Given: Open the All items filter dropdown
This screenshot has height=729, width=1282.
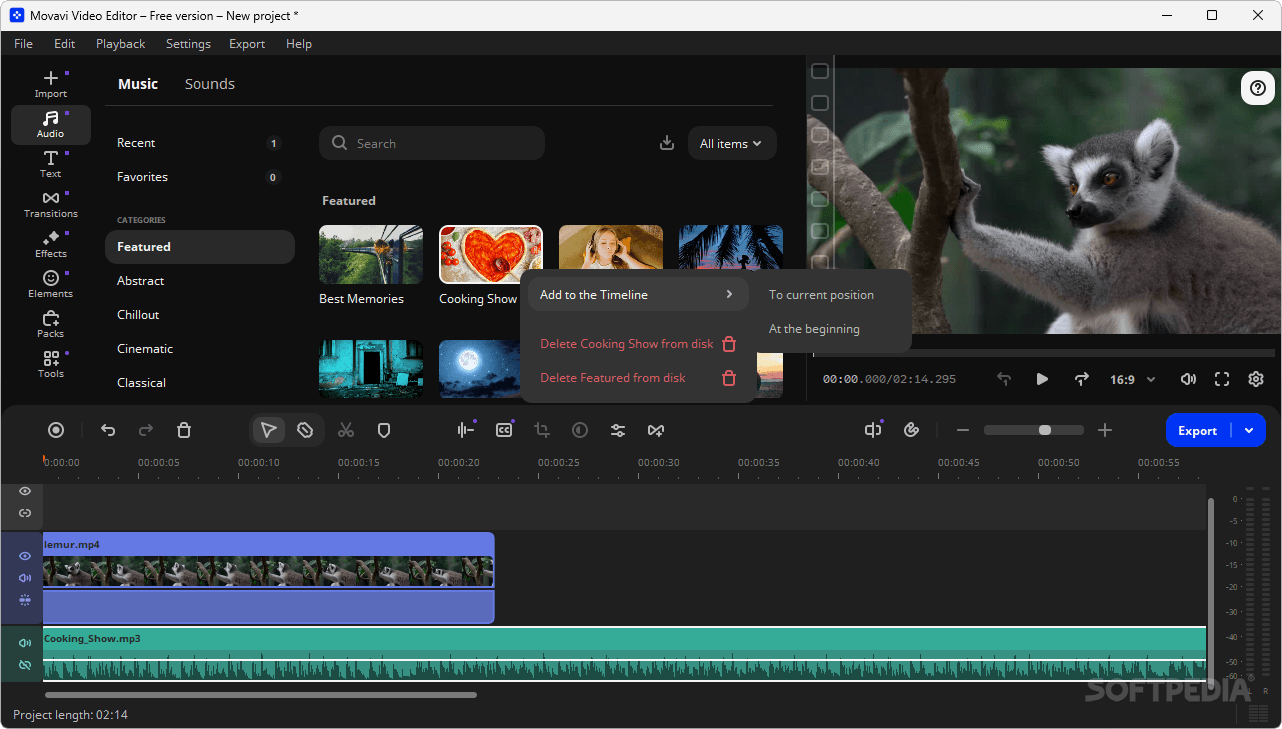Looking at the screenshot, I should click(x=732, y=143).
